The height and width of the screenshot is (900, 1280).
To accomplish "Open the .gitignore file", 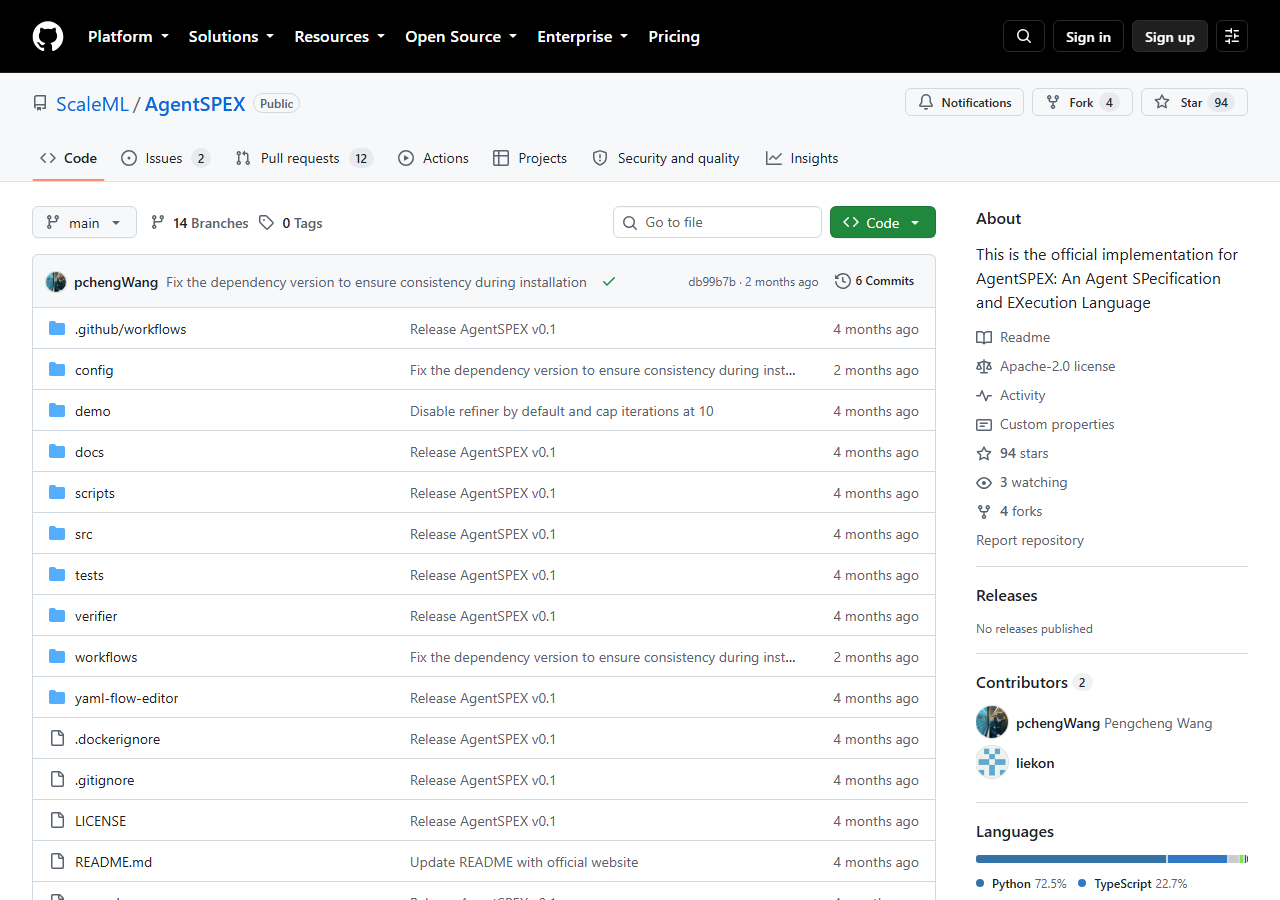I will click(x=104, y=779).
